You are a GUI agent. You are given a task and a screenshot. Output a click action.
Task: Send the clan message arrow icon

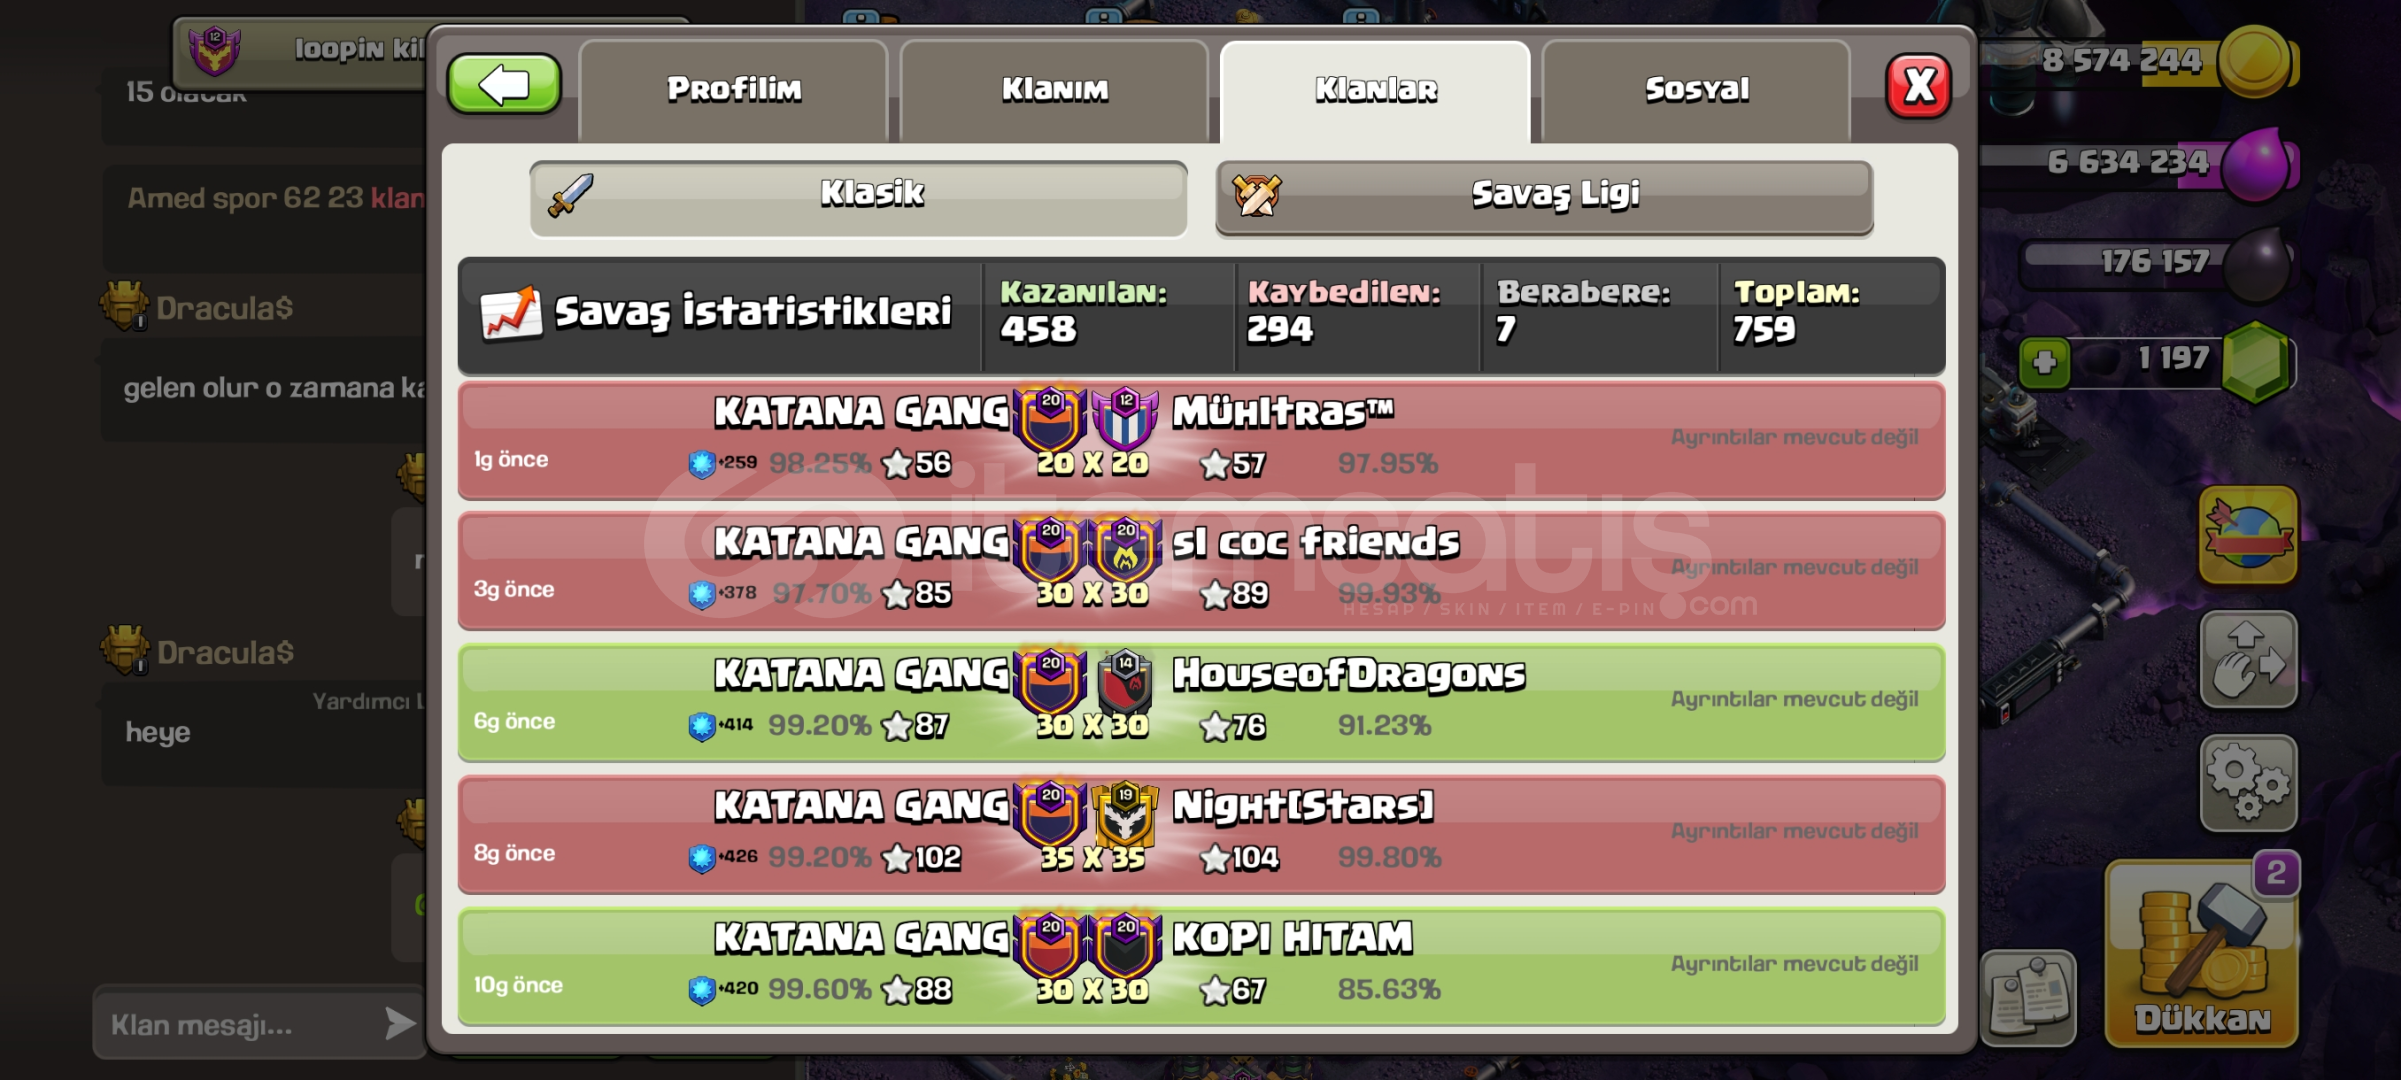pyautogui.click(x=400, y=1023)
